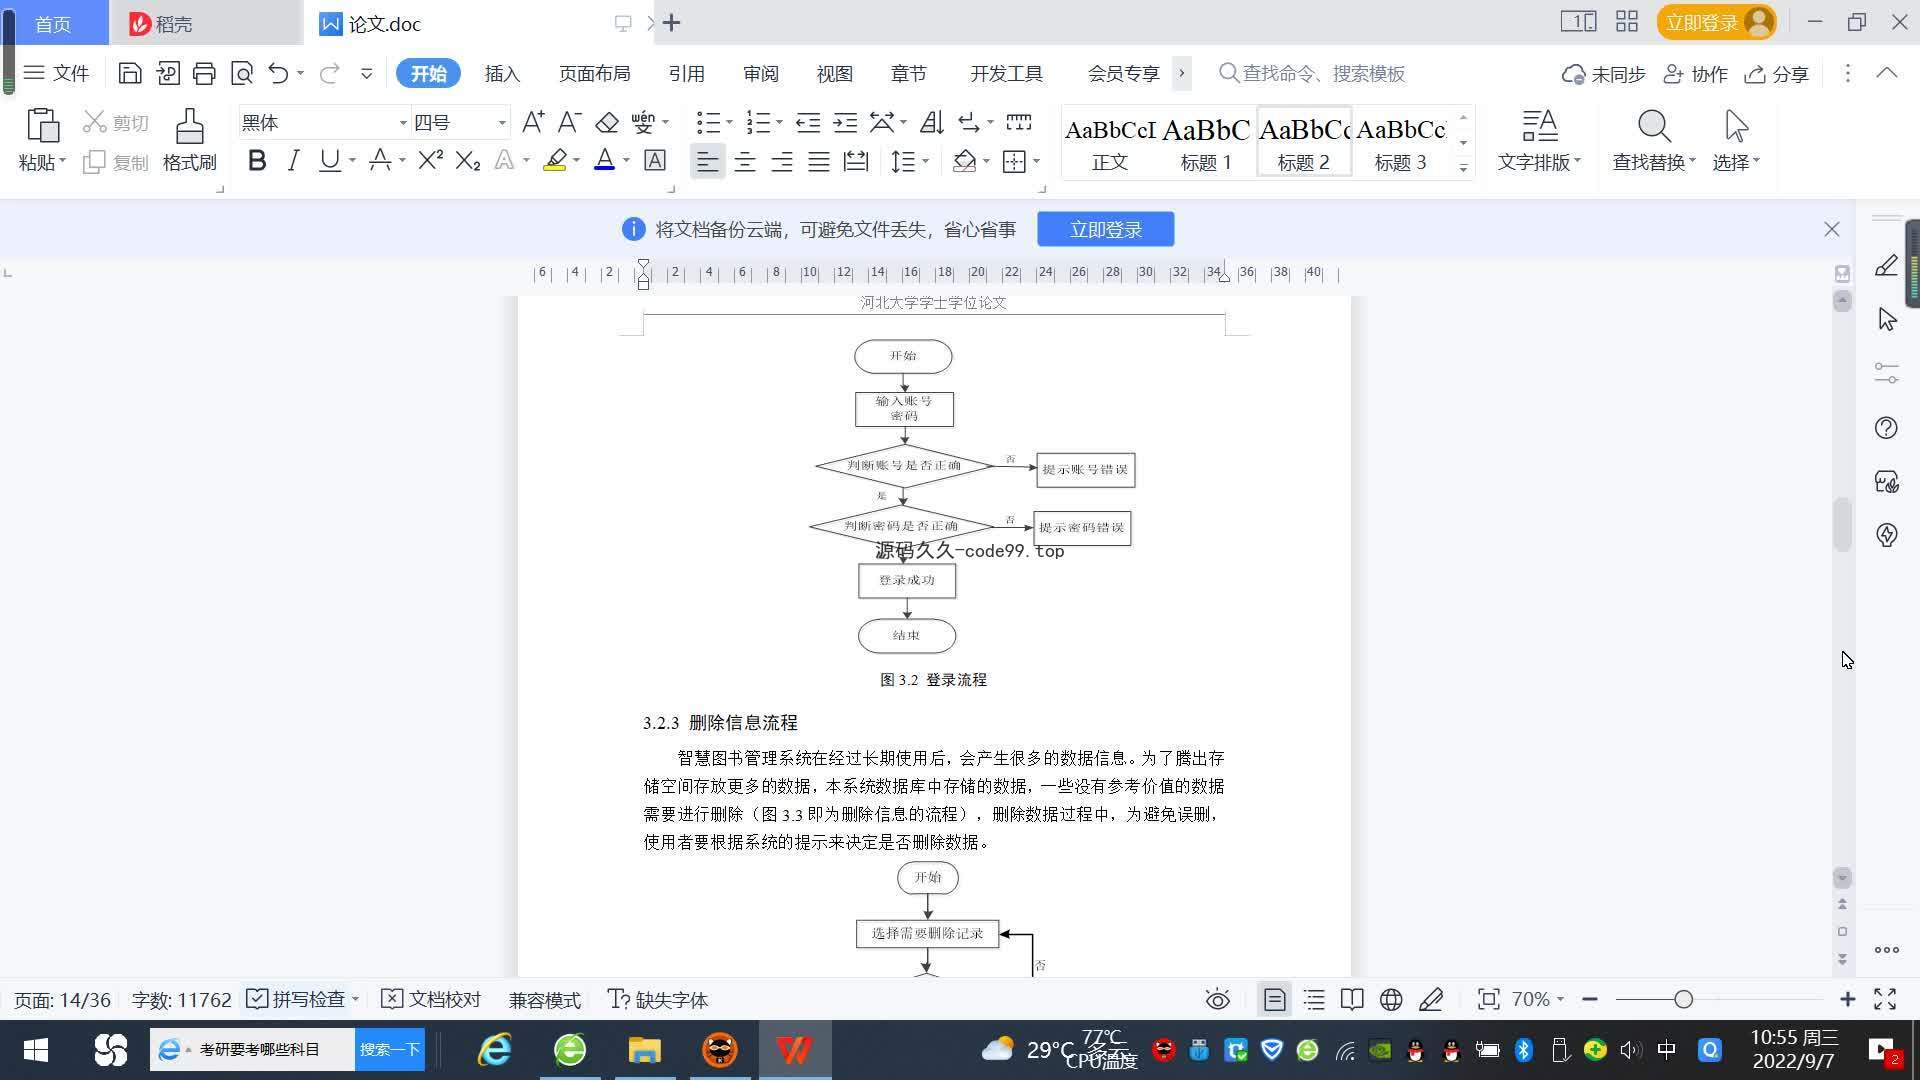Expand line spacing options
Viewport: 1920px width, 1080px height.
coord(925,161)
